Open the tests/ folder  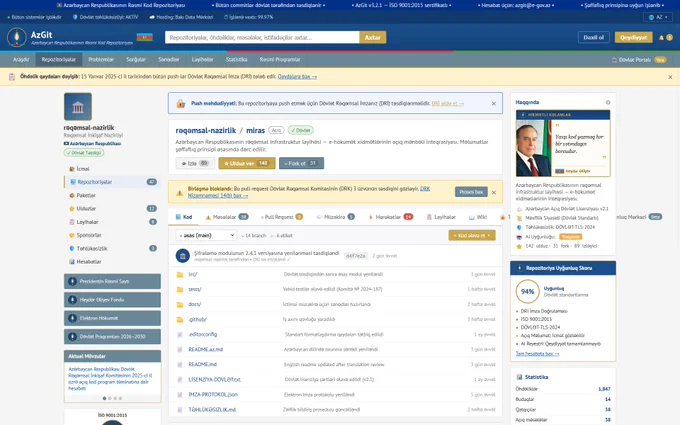195,289
